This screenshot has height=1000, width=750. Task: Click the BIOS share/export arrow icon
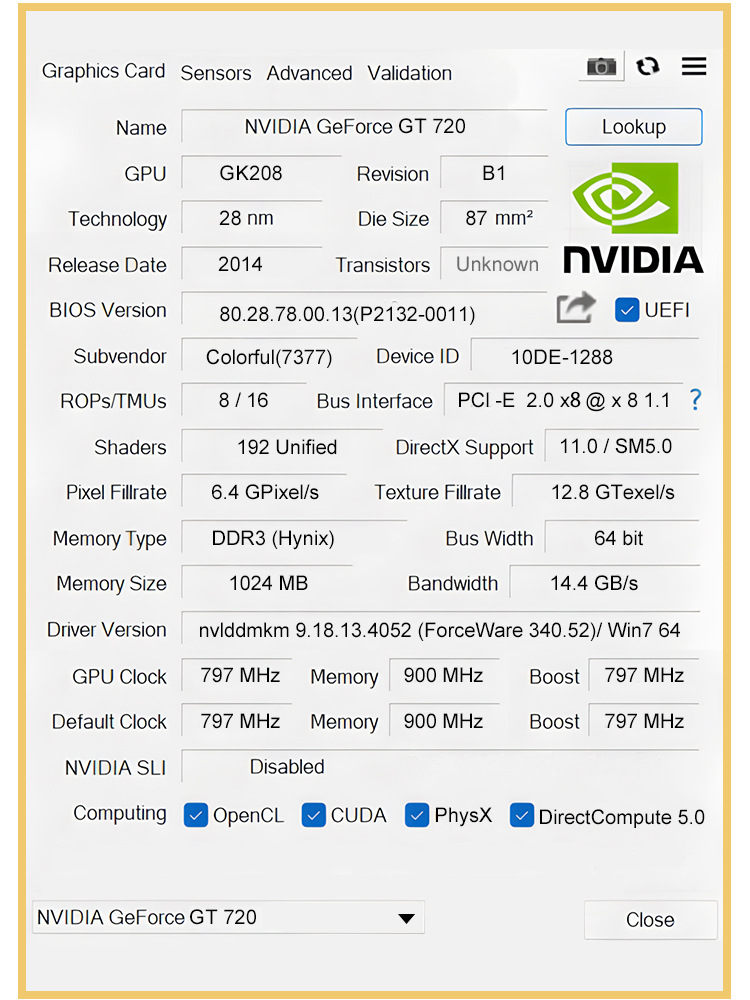pyautogui.click(x=576, y=309)
